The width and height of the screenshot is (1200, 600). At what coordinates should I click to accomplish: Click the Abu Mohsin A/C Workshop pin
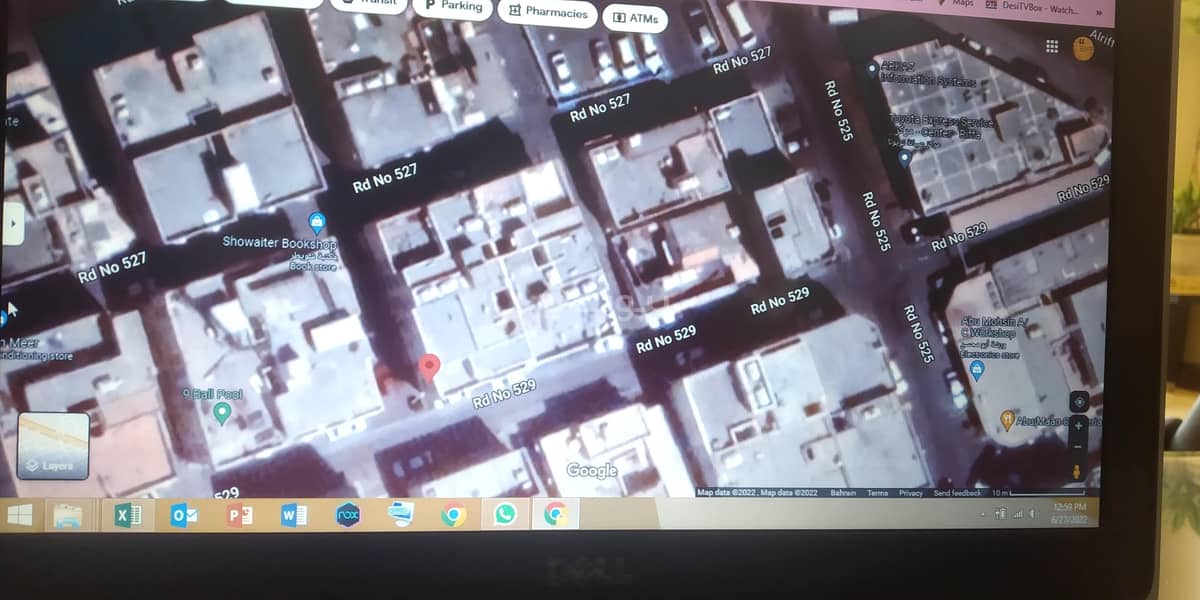click(977, 371)
